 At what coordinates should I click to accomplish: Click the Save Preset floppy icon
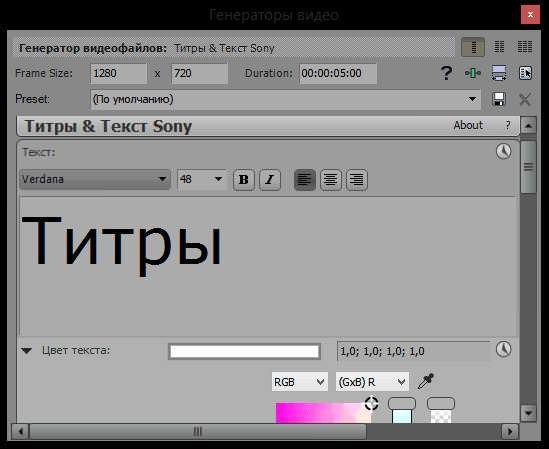coord(499,99)
